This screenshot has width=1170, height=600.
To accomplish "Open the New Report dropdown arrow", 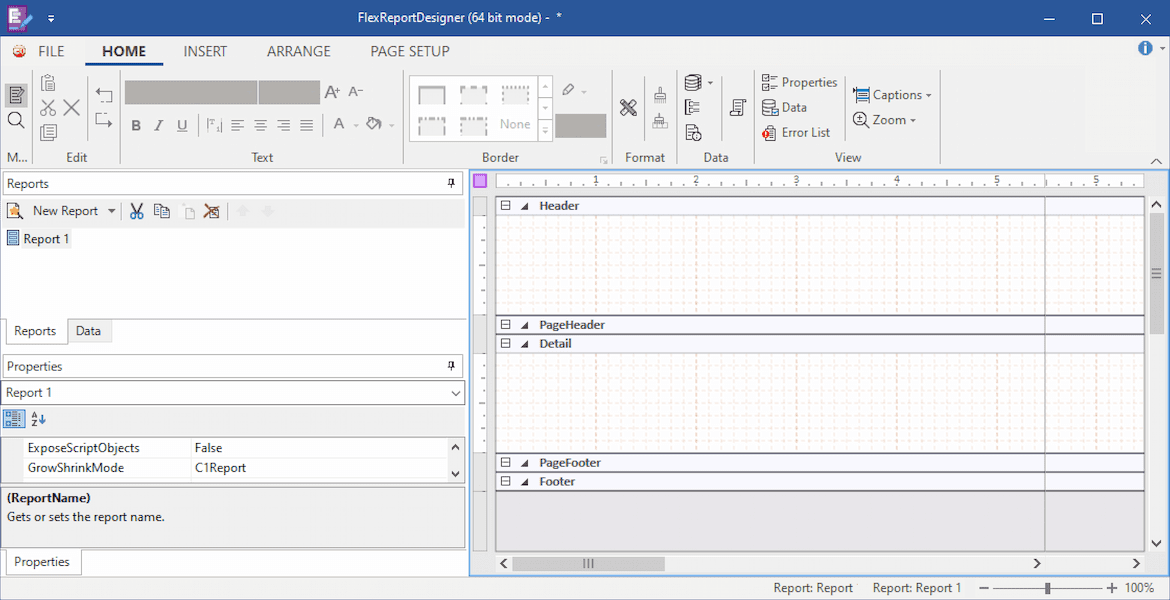I will (110, 210).
